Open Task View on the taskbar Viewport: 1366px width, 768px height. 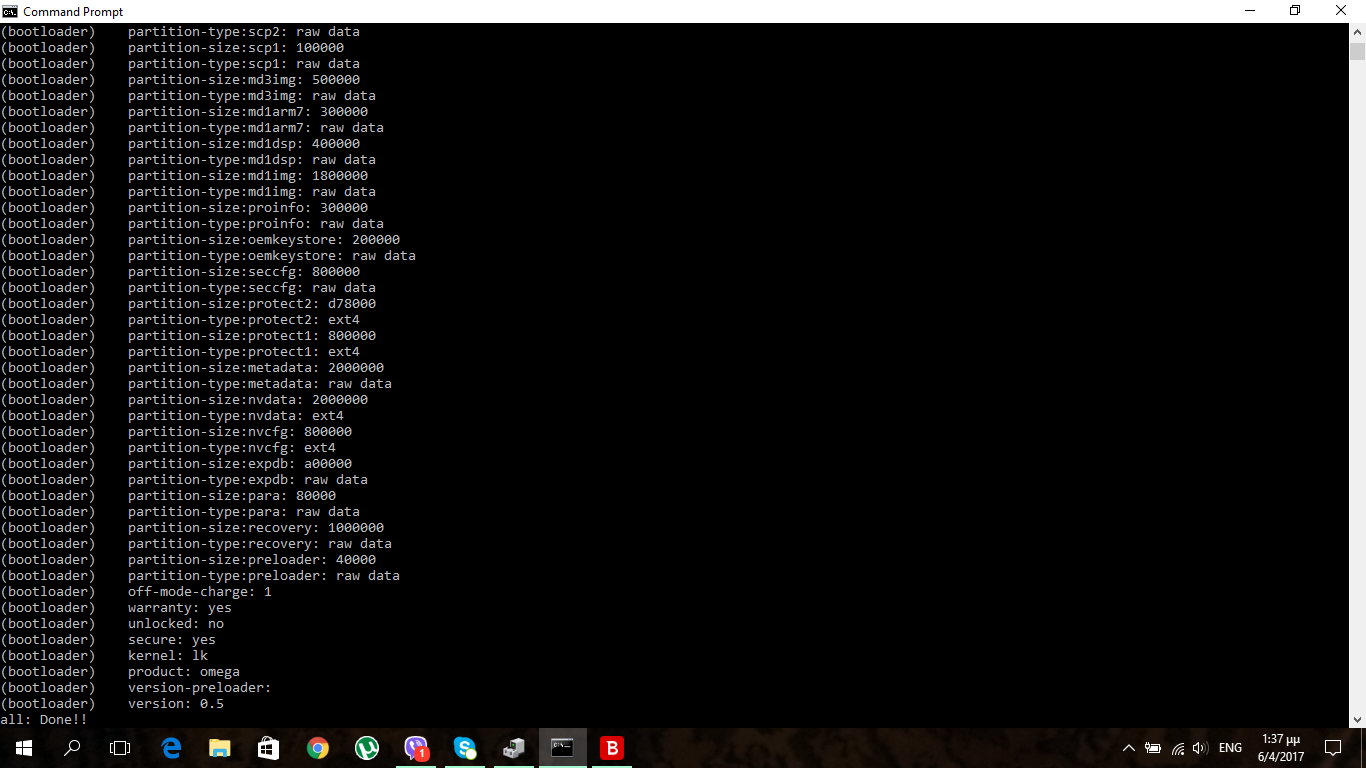(120, 748)
